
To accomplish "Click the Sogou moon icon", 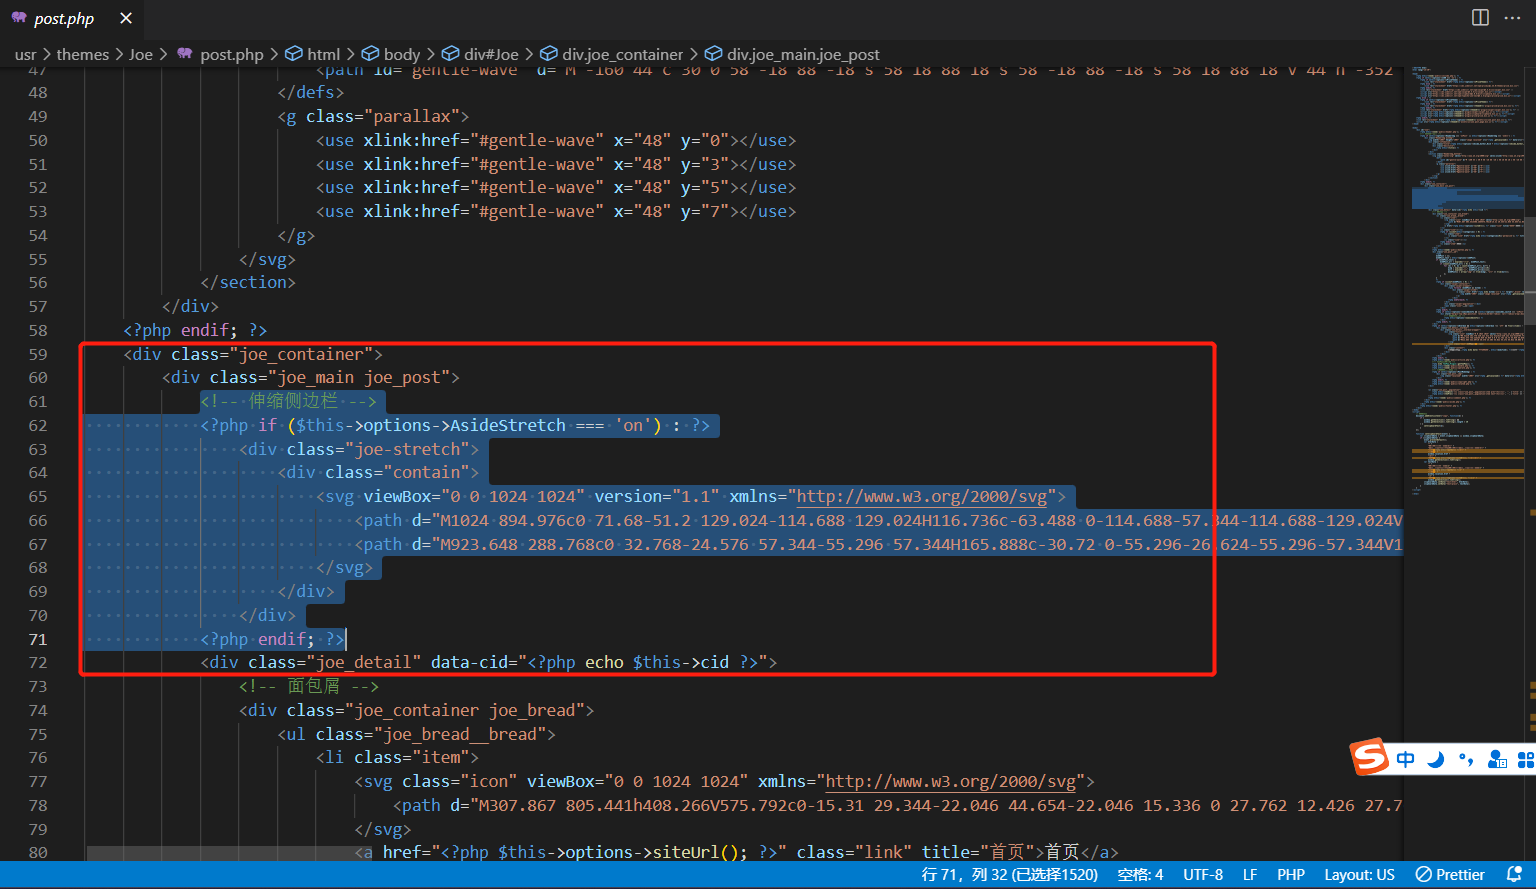I will pos(1436,759).
